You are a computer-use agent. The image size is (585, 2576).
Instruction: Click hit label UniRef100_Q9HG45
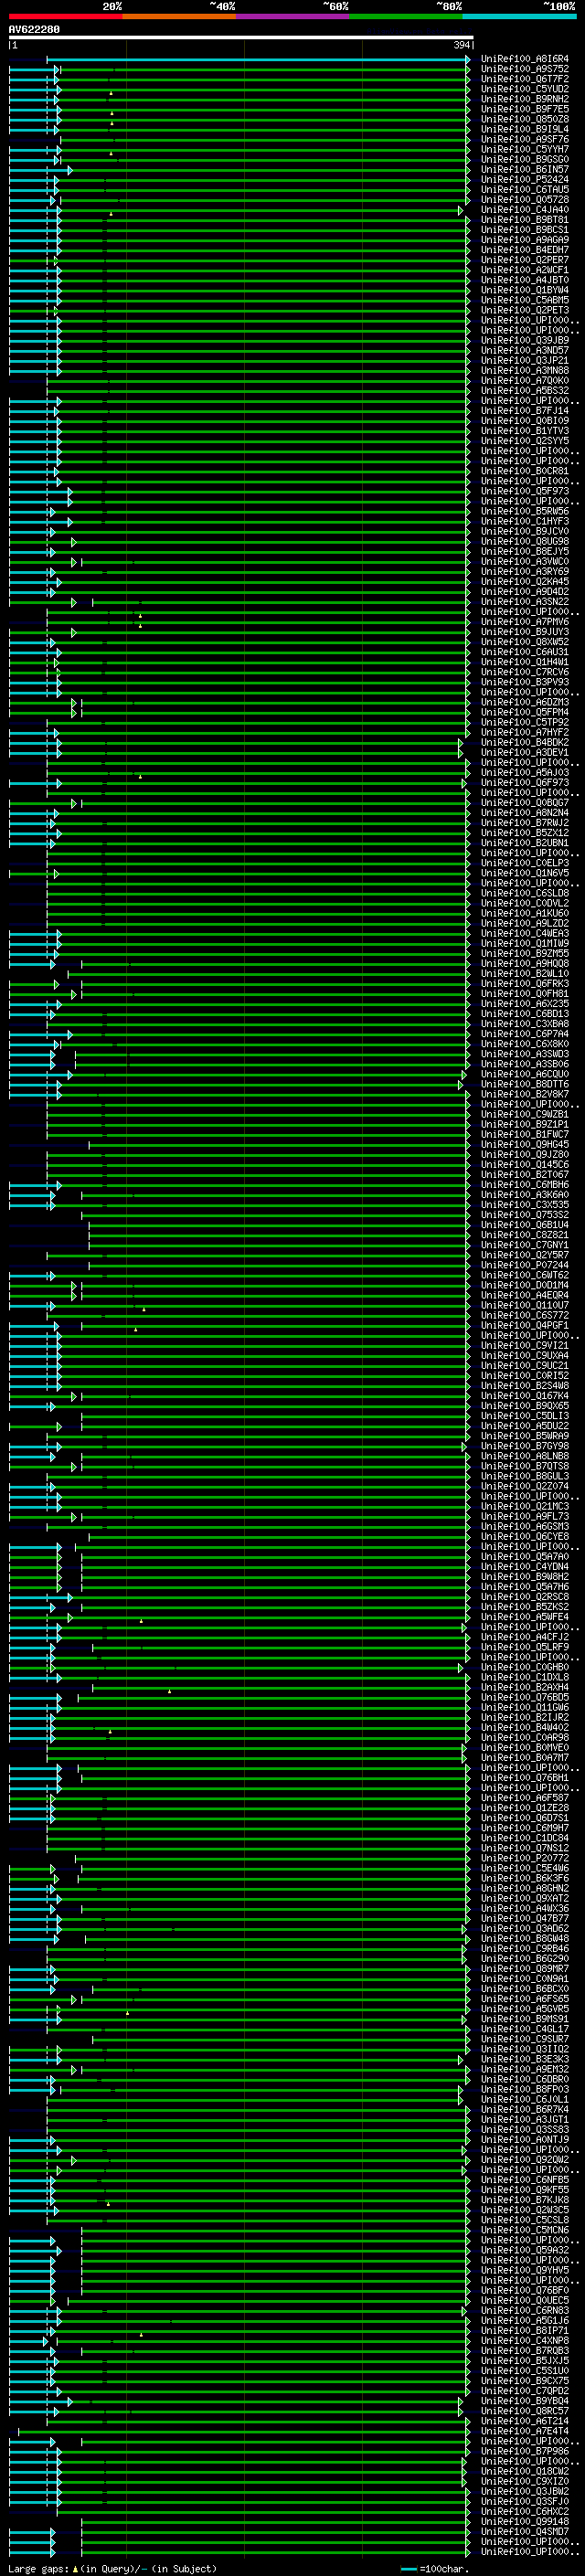coord(525,1144)
